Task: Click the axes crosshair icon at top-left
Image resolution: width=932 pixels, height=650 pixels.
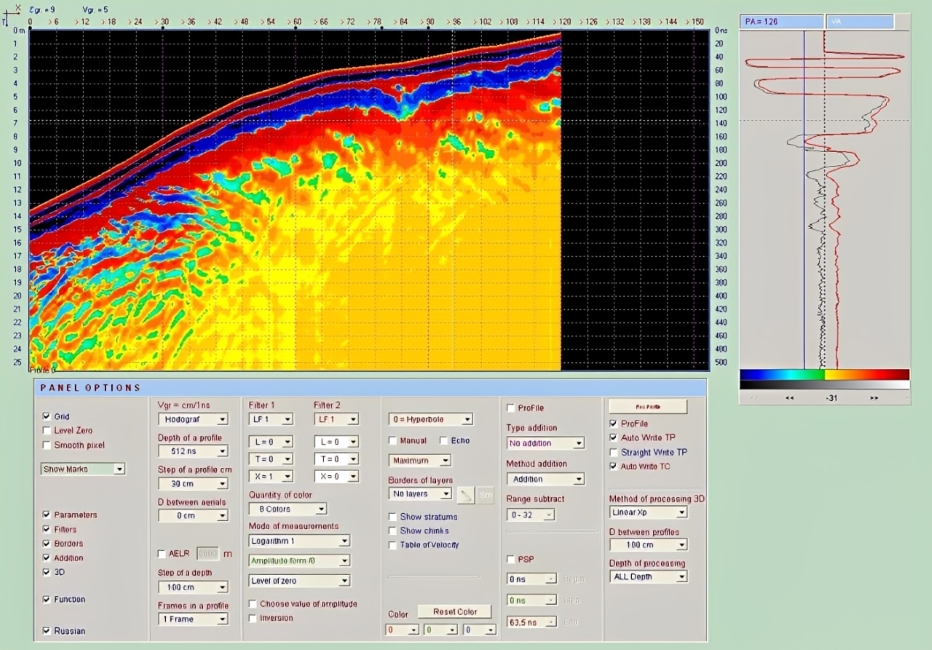Action: 10,14
